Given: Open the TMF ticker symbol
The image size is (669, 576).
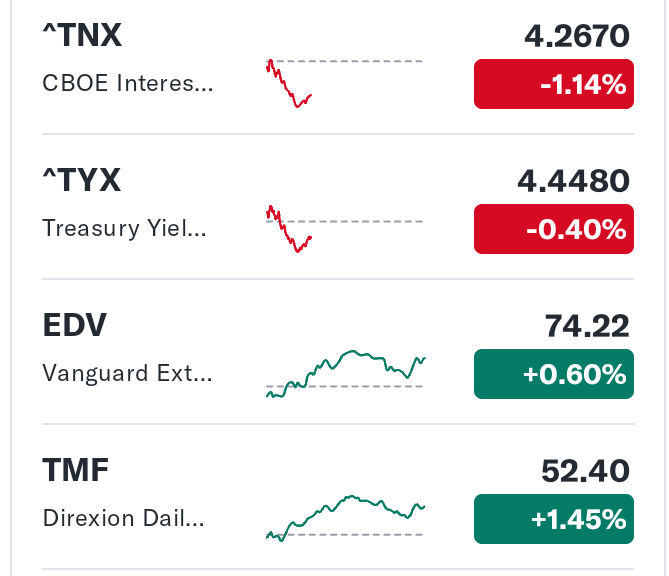Looking at the screenshot, I should [76, 471].
